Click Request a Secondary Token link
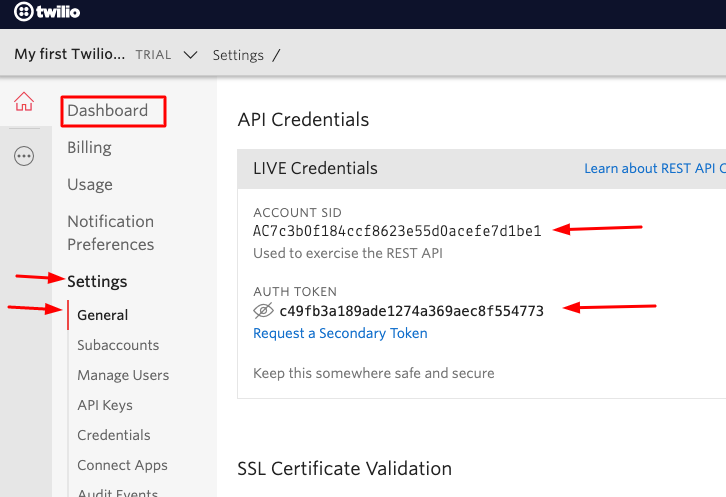 340,333
